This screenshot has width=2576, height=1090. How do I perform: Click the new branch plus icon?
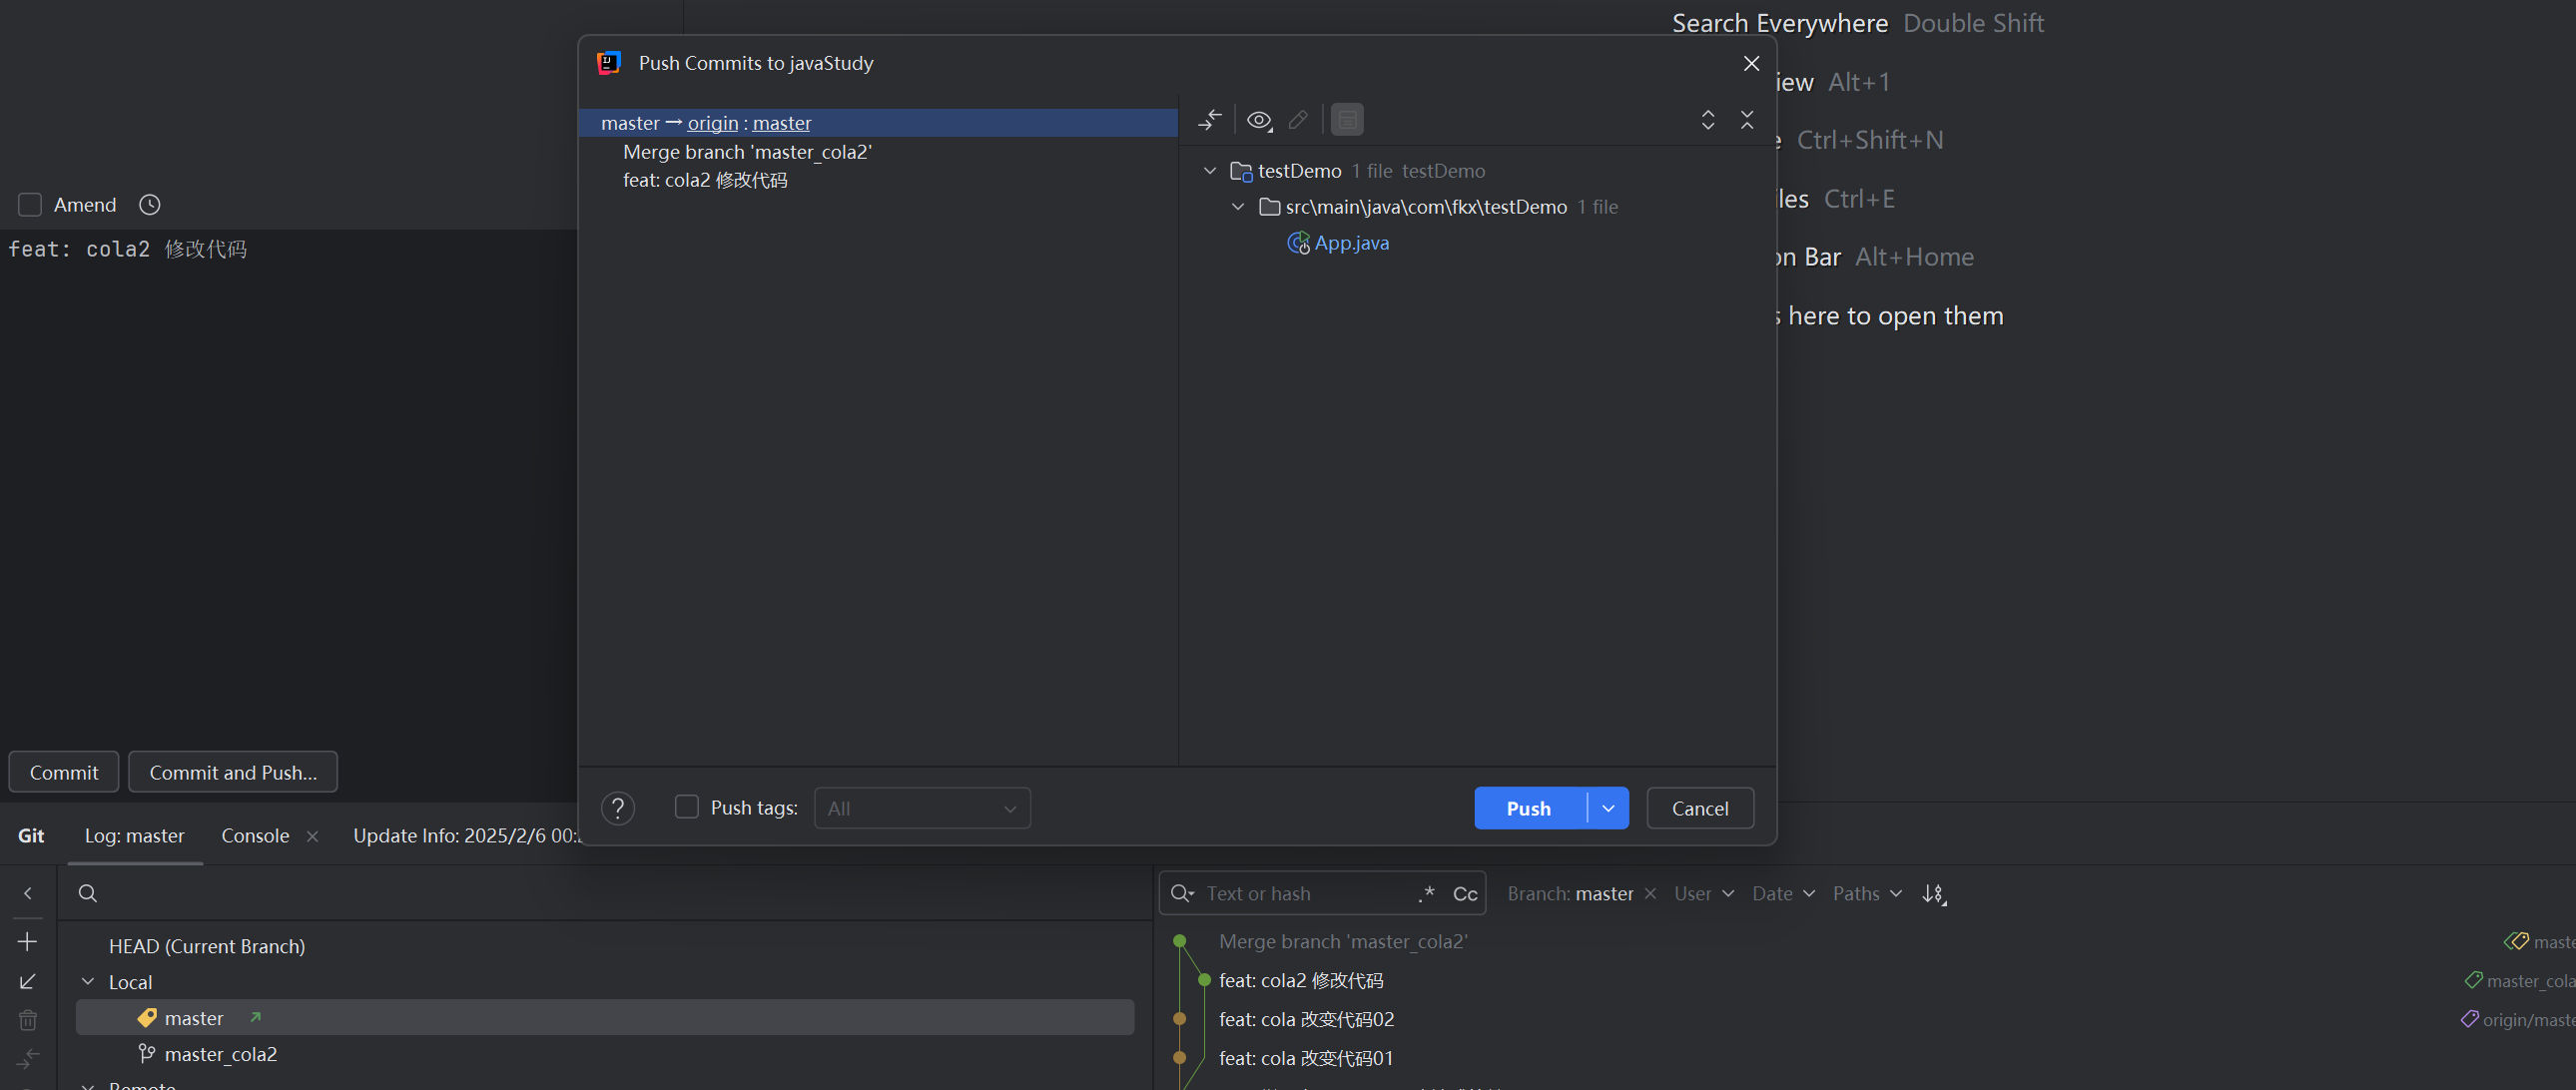(28, 942)
